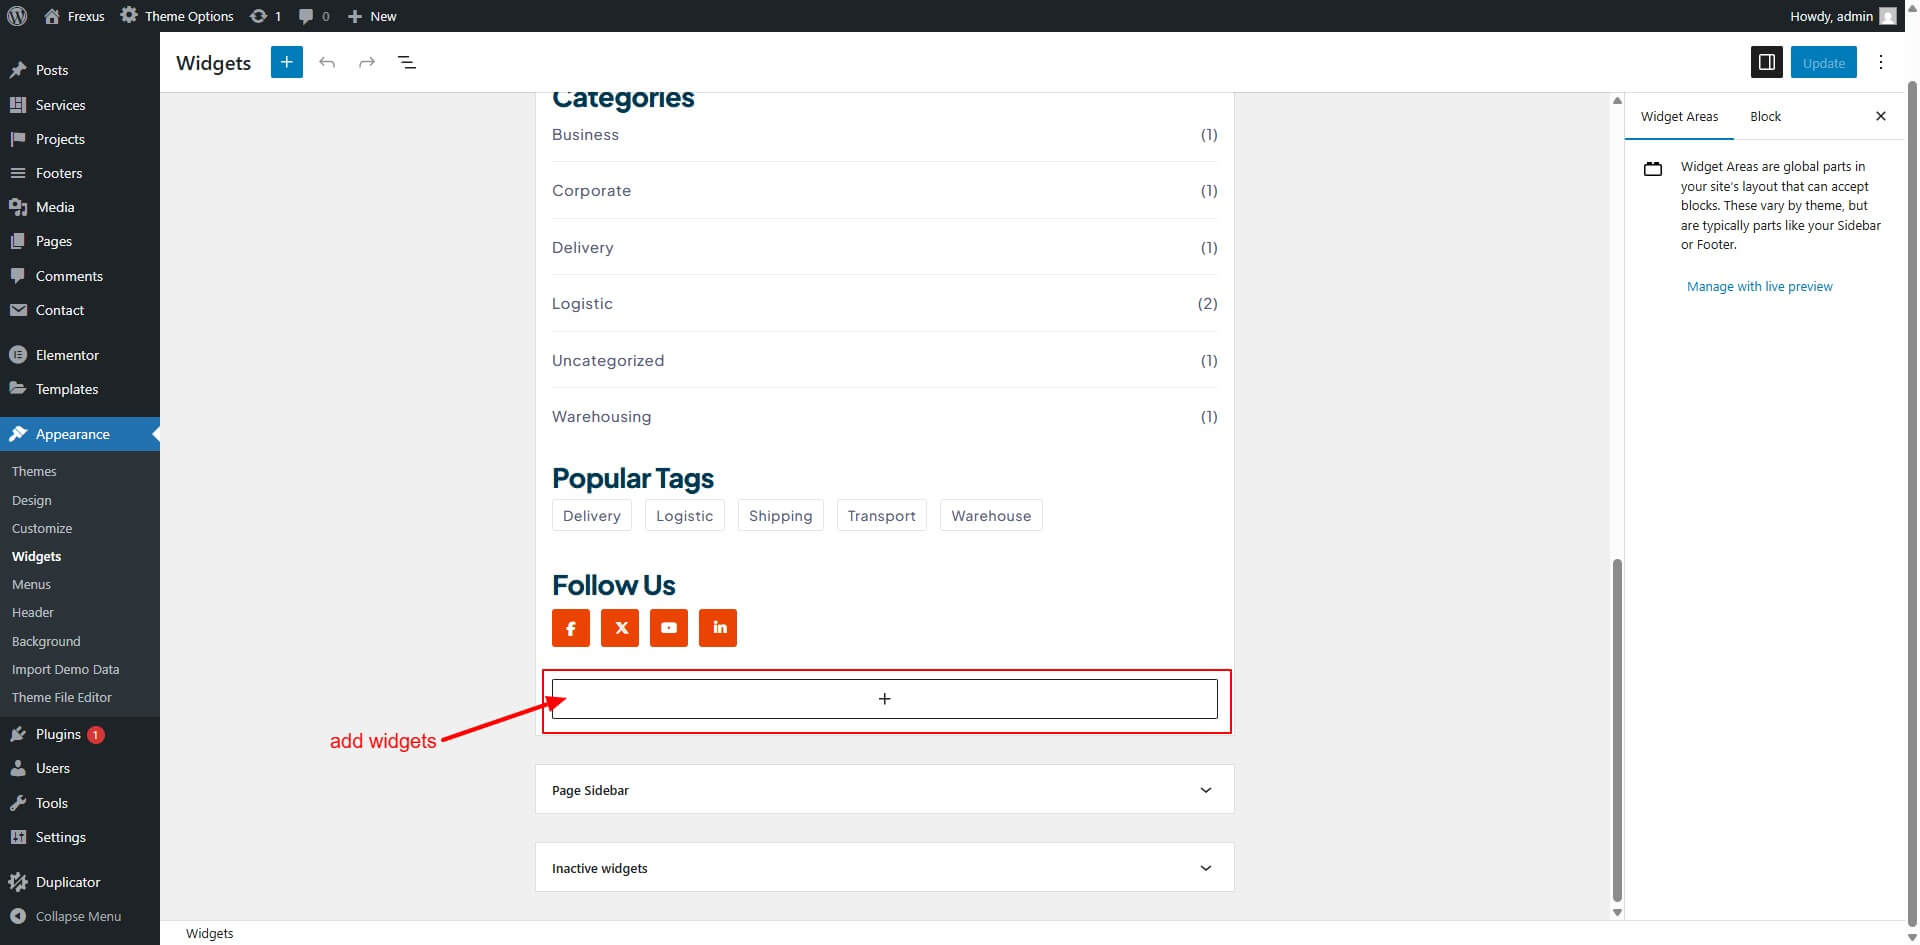This screenshot has height=945, width=1920.
Task: Toggle the settings sidebar panel icon
Action: [1766, 62]
